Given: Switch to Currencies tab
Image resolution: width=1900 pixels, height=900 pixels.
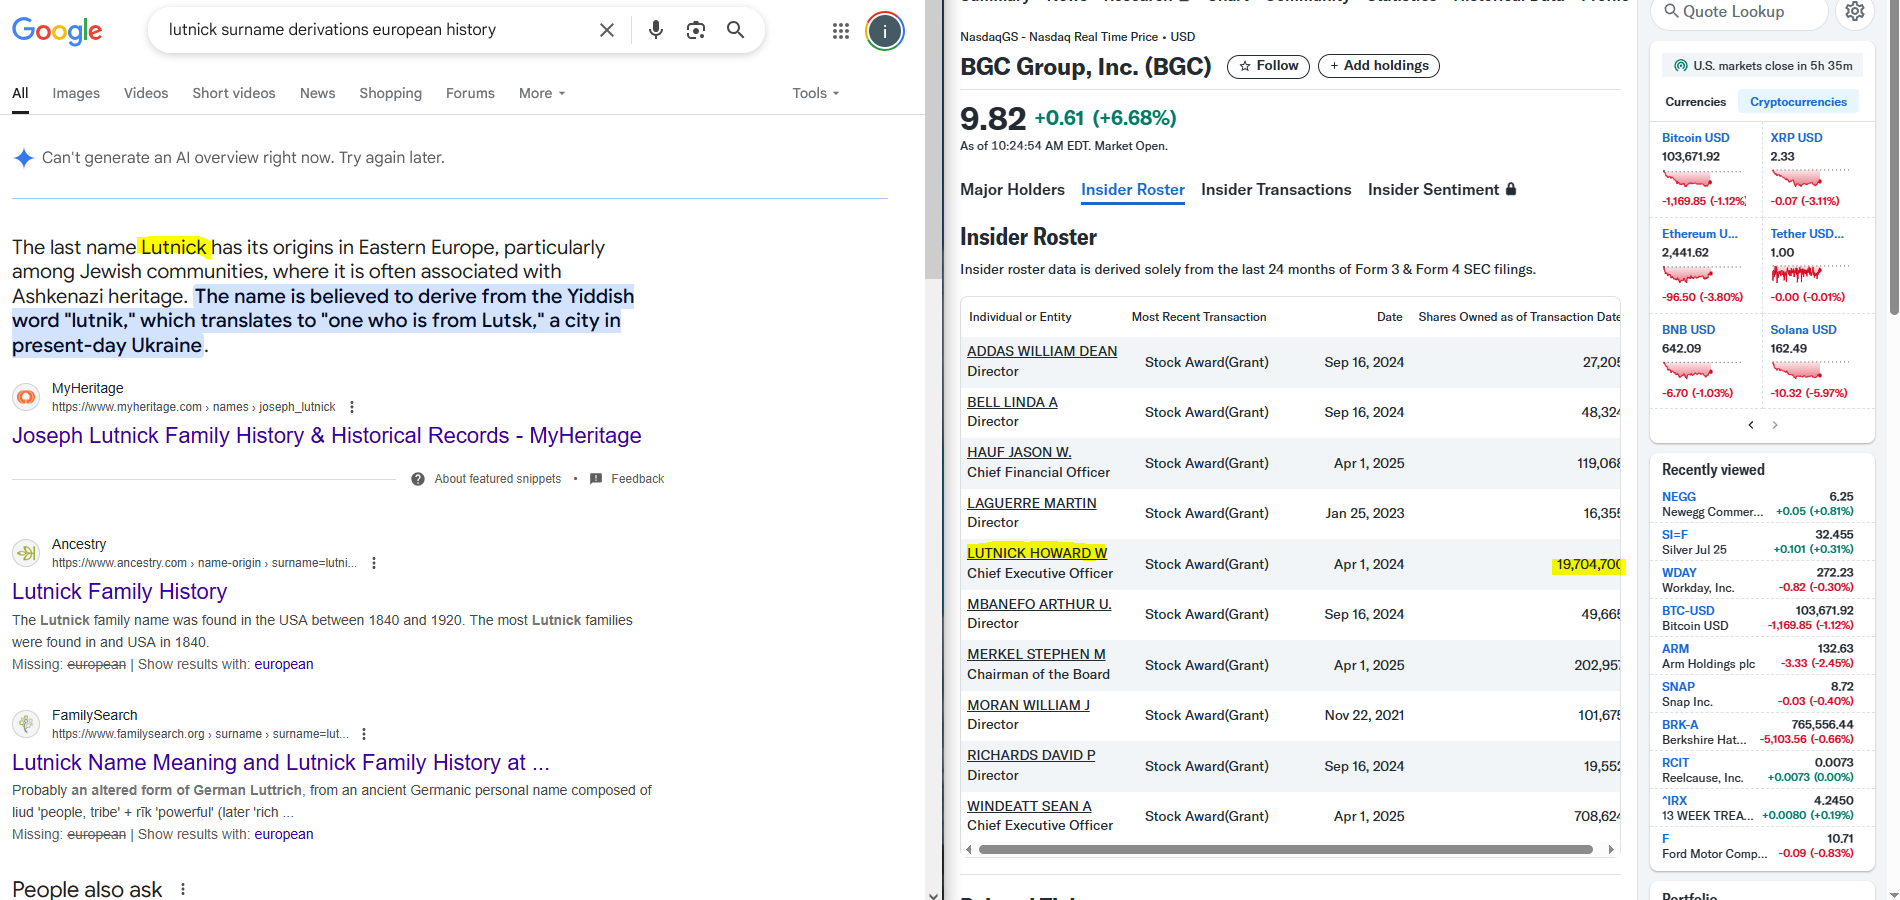Looking at the screenshot, I should 1695,102.
